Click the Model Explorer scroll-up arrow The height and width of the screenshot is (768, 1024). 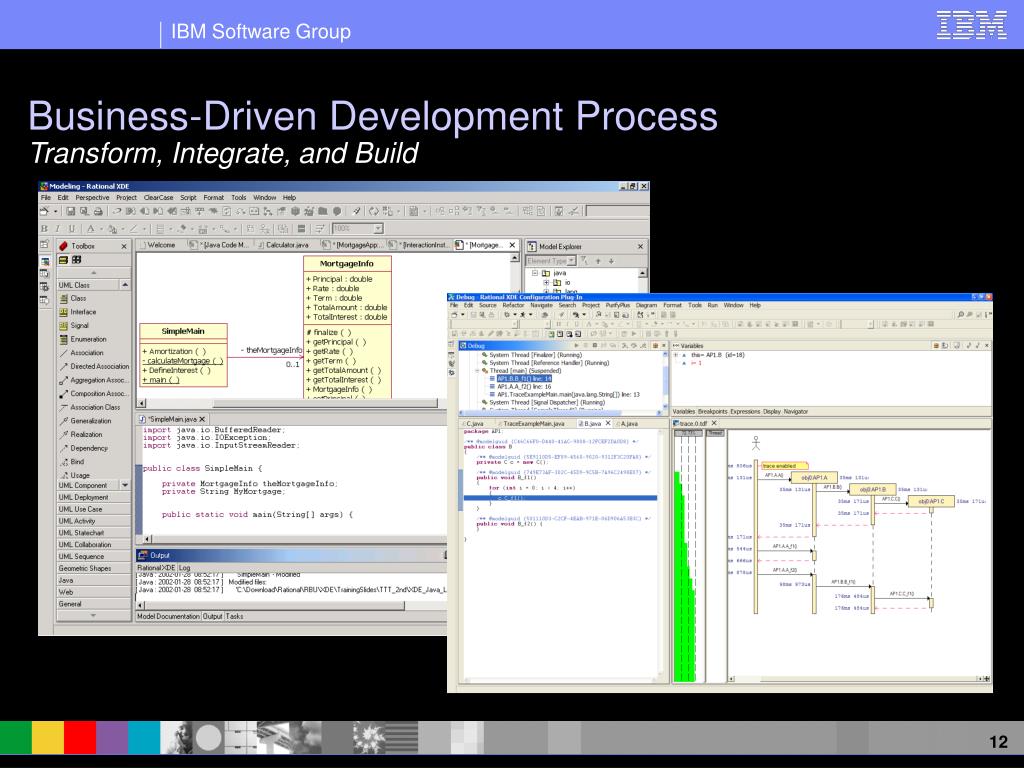click(x=643, y=273)
